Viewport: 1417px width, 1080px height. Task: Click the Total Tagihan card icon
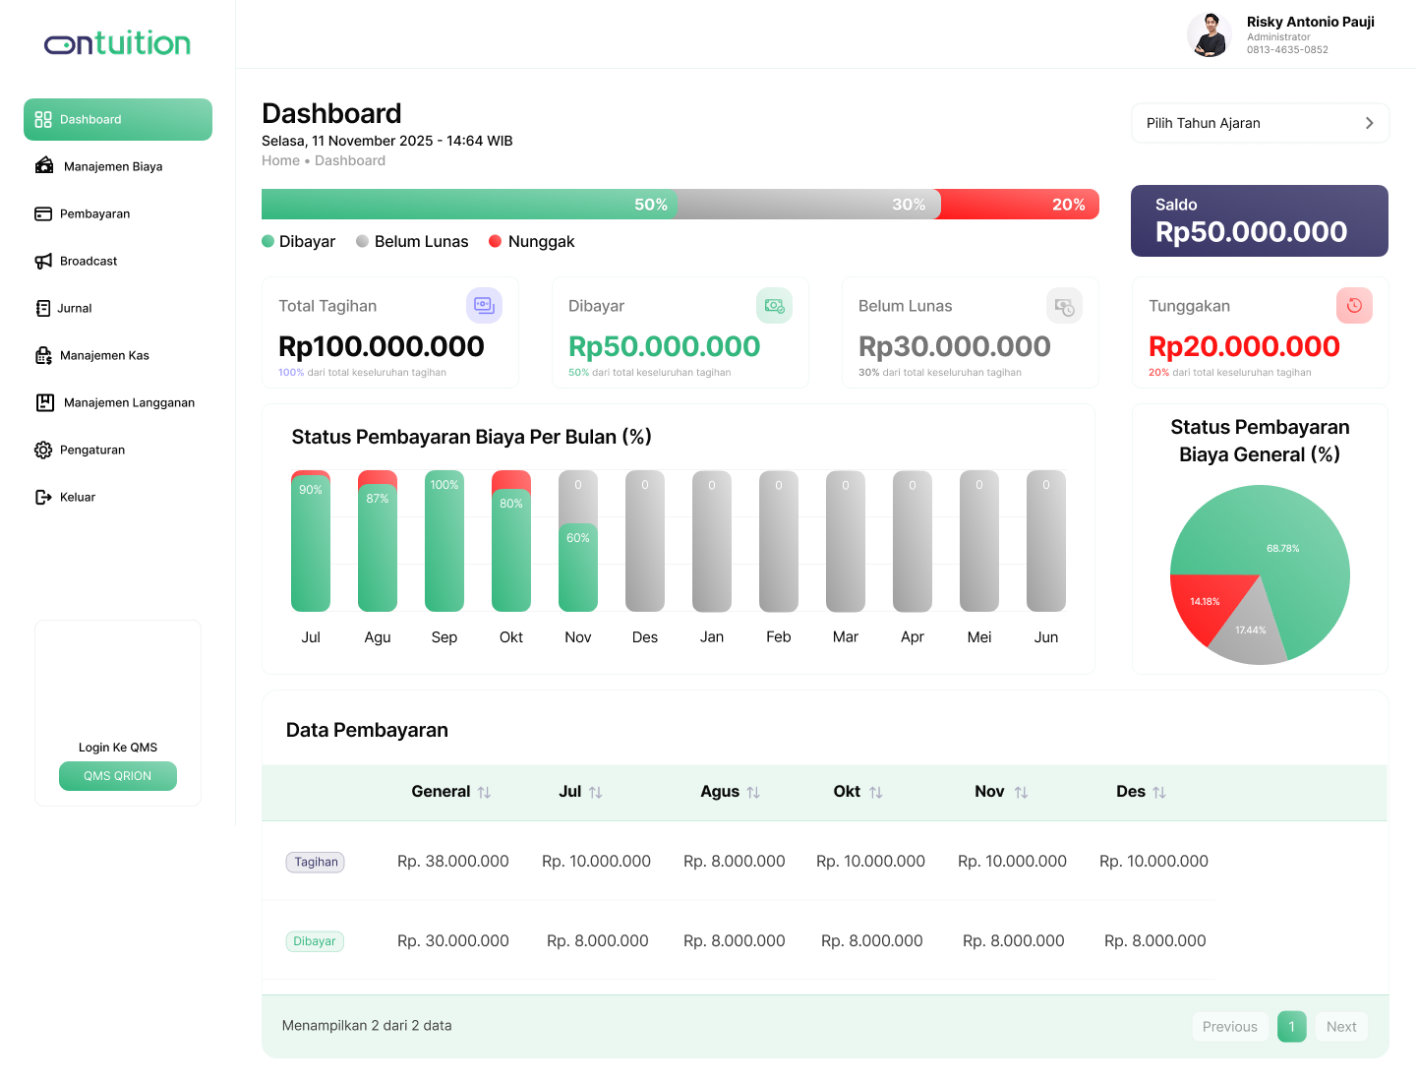484,306
